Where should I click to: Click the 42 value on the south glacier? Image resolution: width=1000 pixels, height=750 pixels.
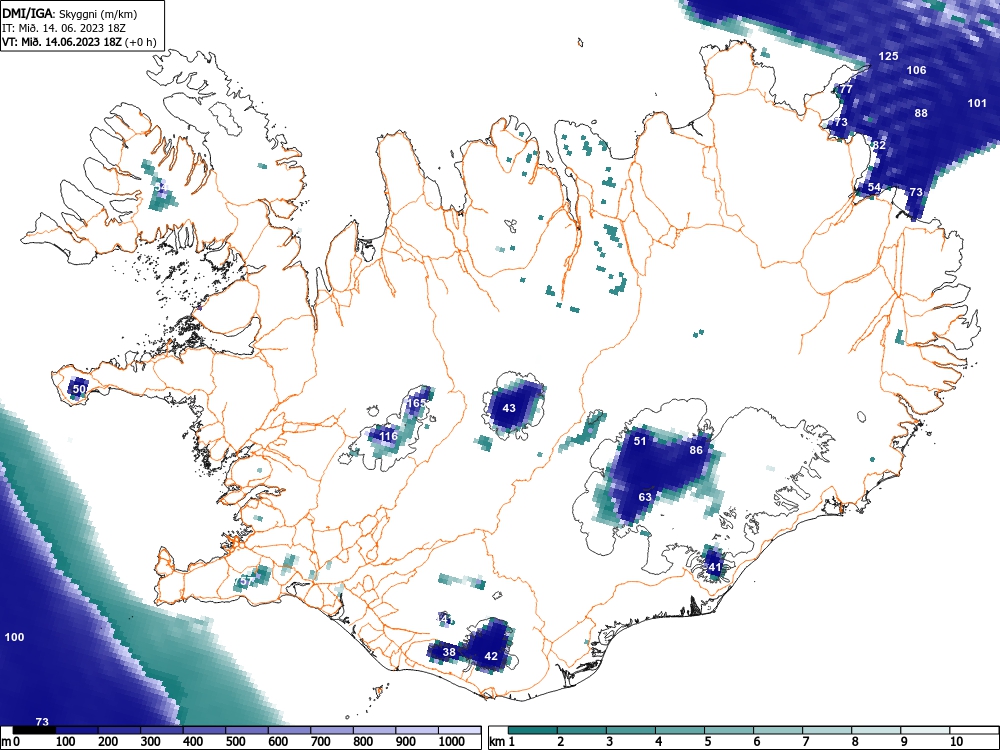tap(491, 656)
